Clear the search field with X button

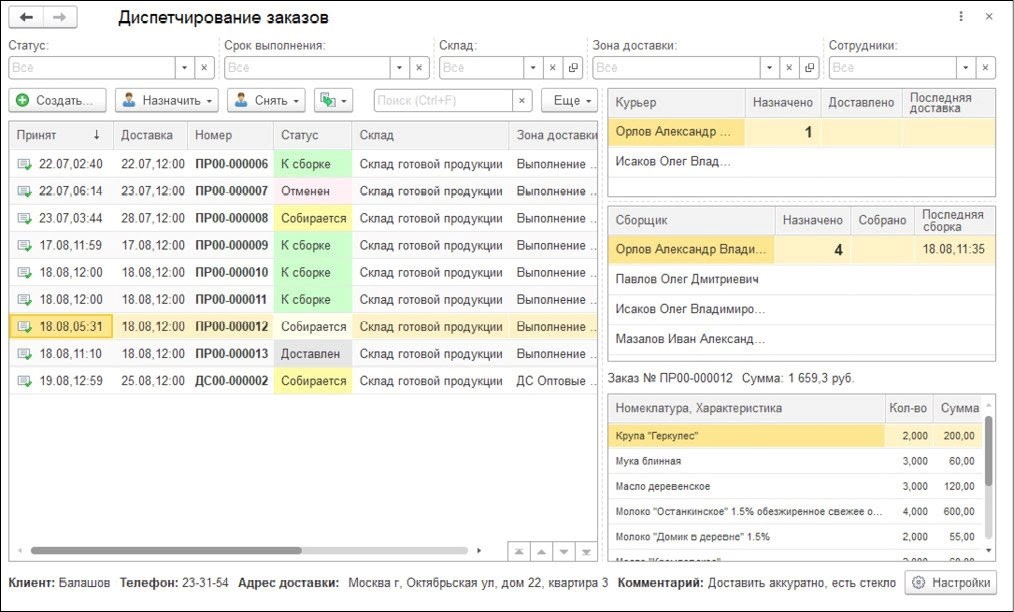tap(521, 101)
